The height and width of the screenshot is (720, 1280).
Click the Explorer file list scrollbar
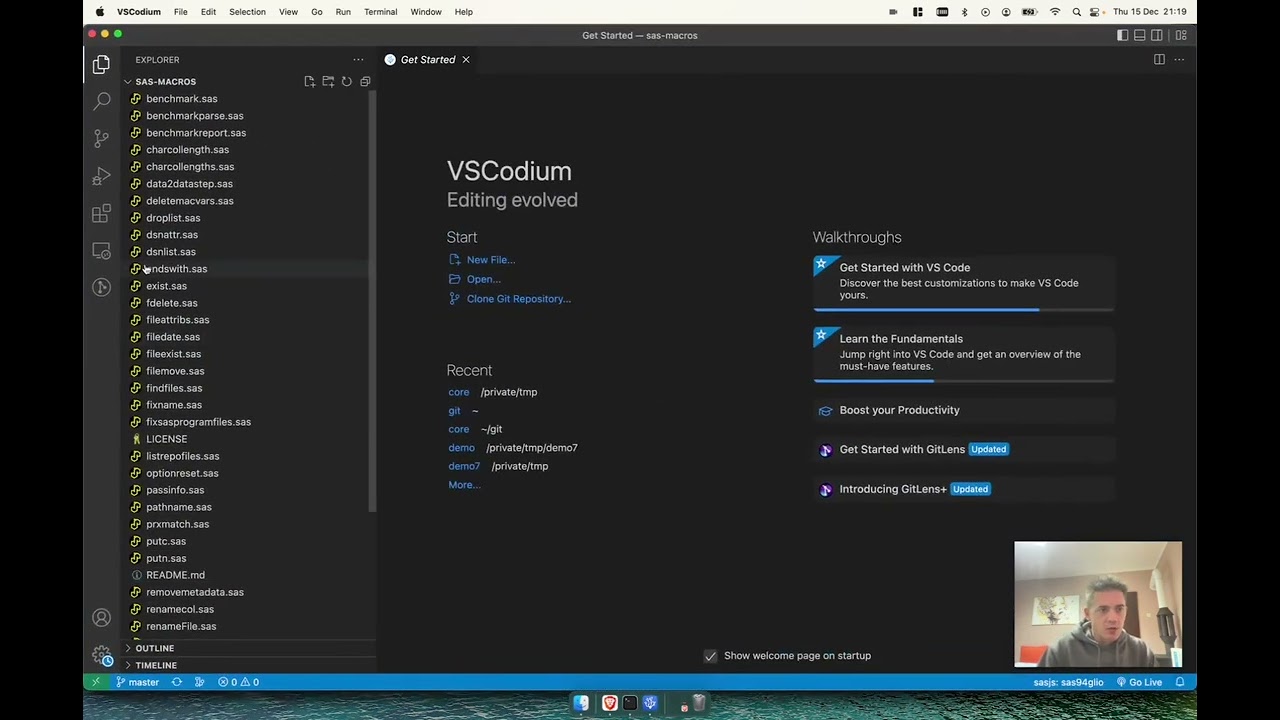coord(372,300)
